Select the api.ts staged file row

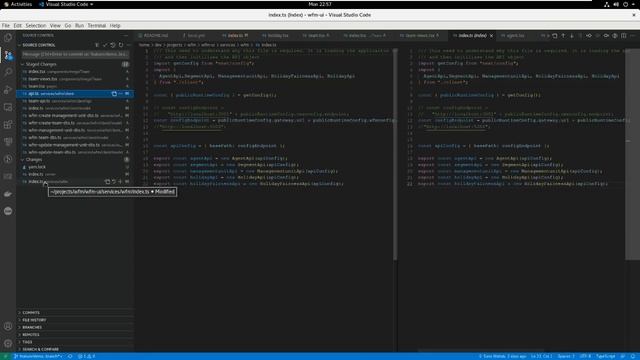pyautogui.click(x=75, y=93)
